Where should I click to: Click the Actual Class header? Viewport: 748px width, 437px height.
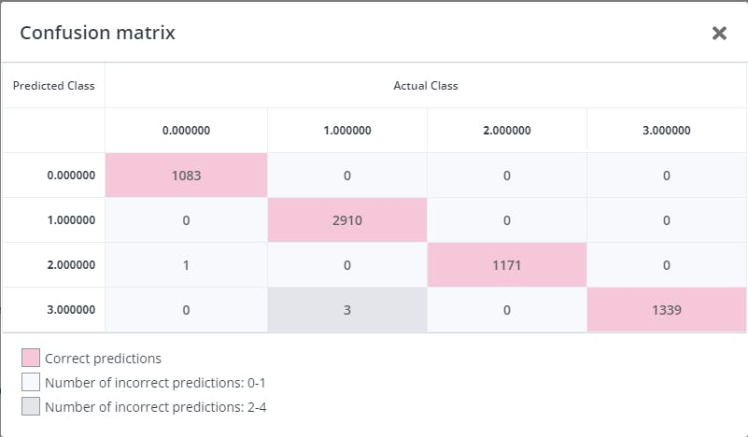tap(425, 86)
